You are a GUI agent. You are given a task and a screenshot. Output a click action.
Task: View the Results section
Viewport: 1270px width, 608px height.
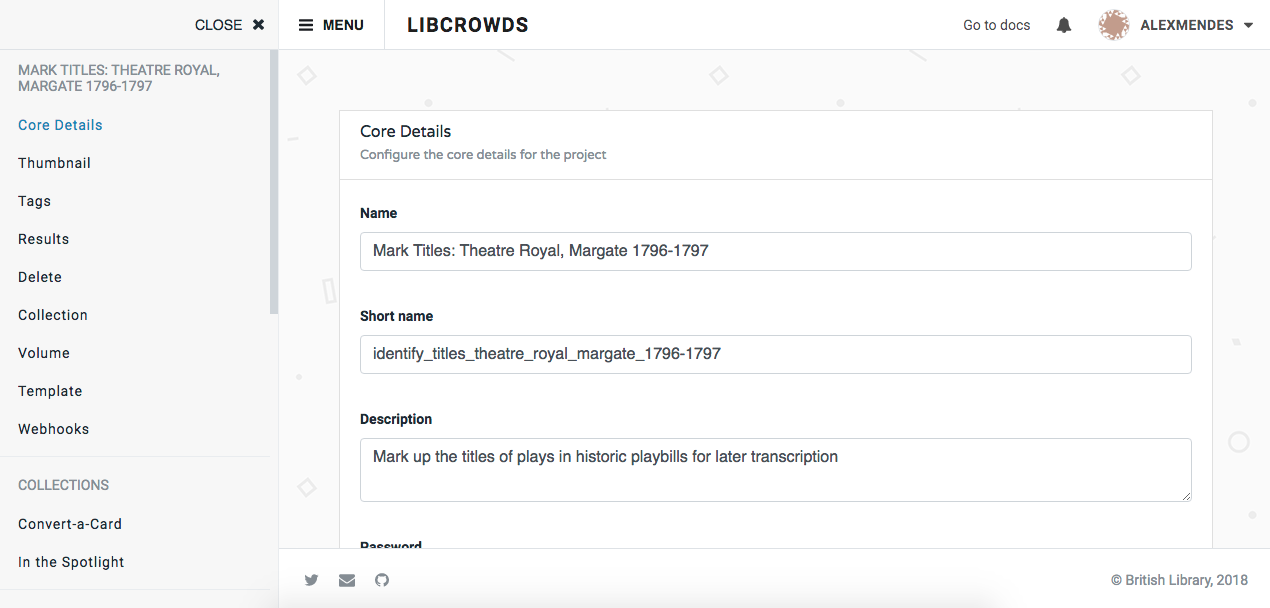(x=43, y=238)
